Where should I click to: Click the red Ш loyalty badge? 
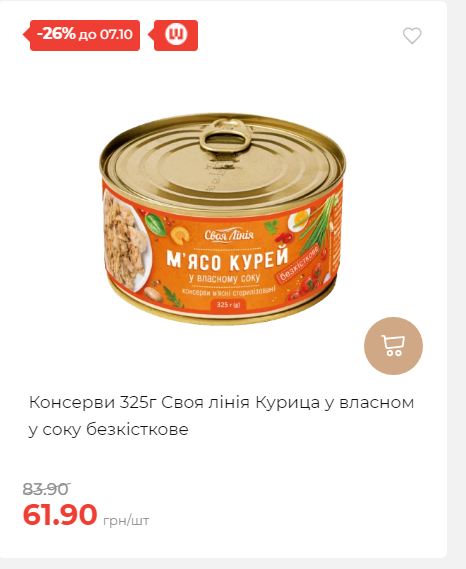(x=176, y=35)
